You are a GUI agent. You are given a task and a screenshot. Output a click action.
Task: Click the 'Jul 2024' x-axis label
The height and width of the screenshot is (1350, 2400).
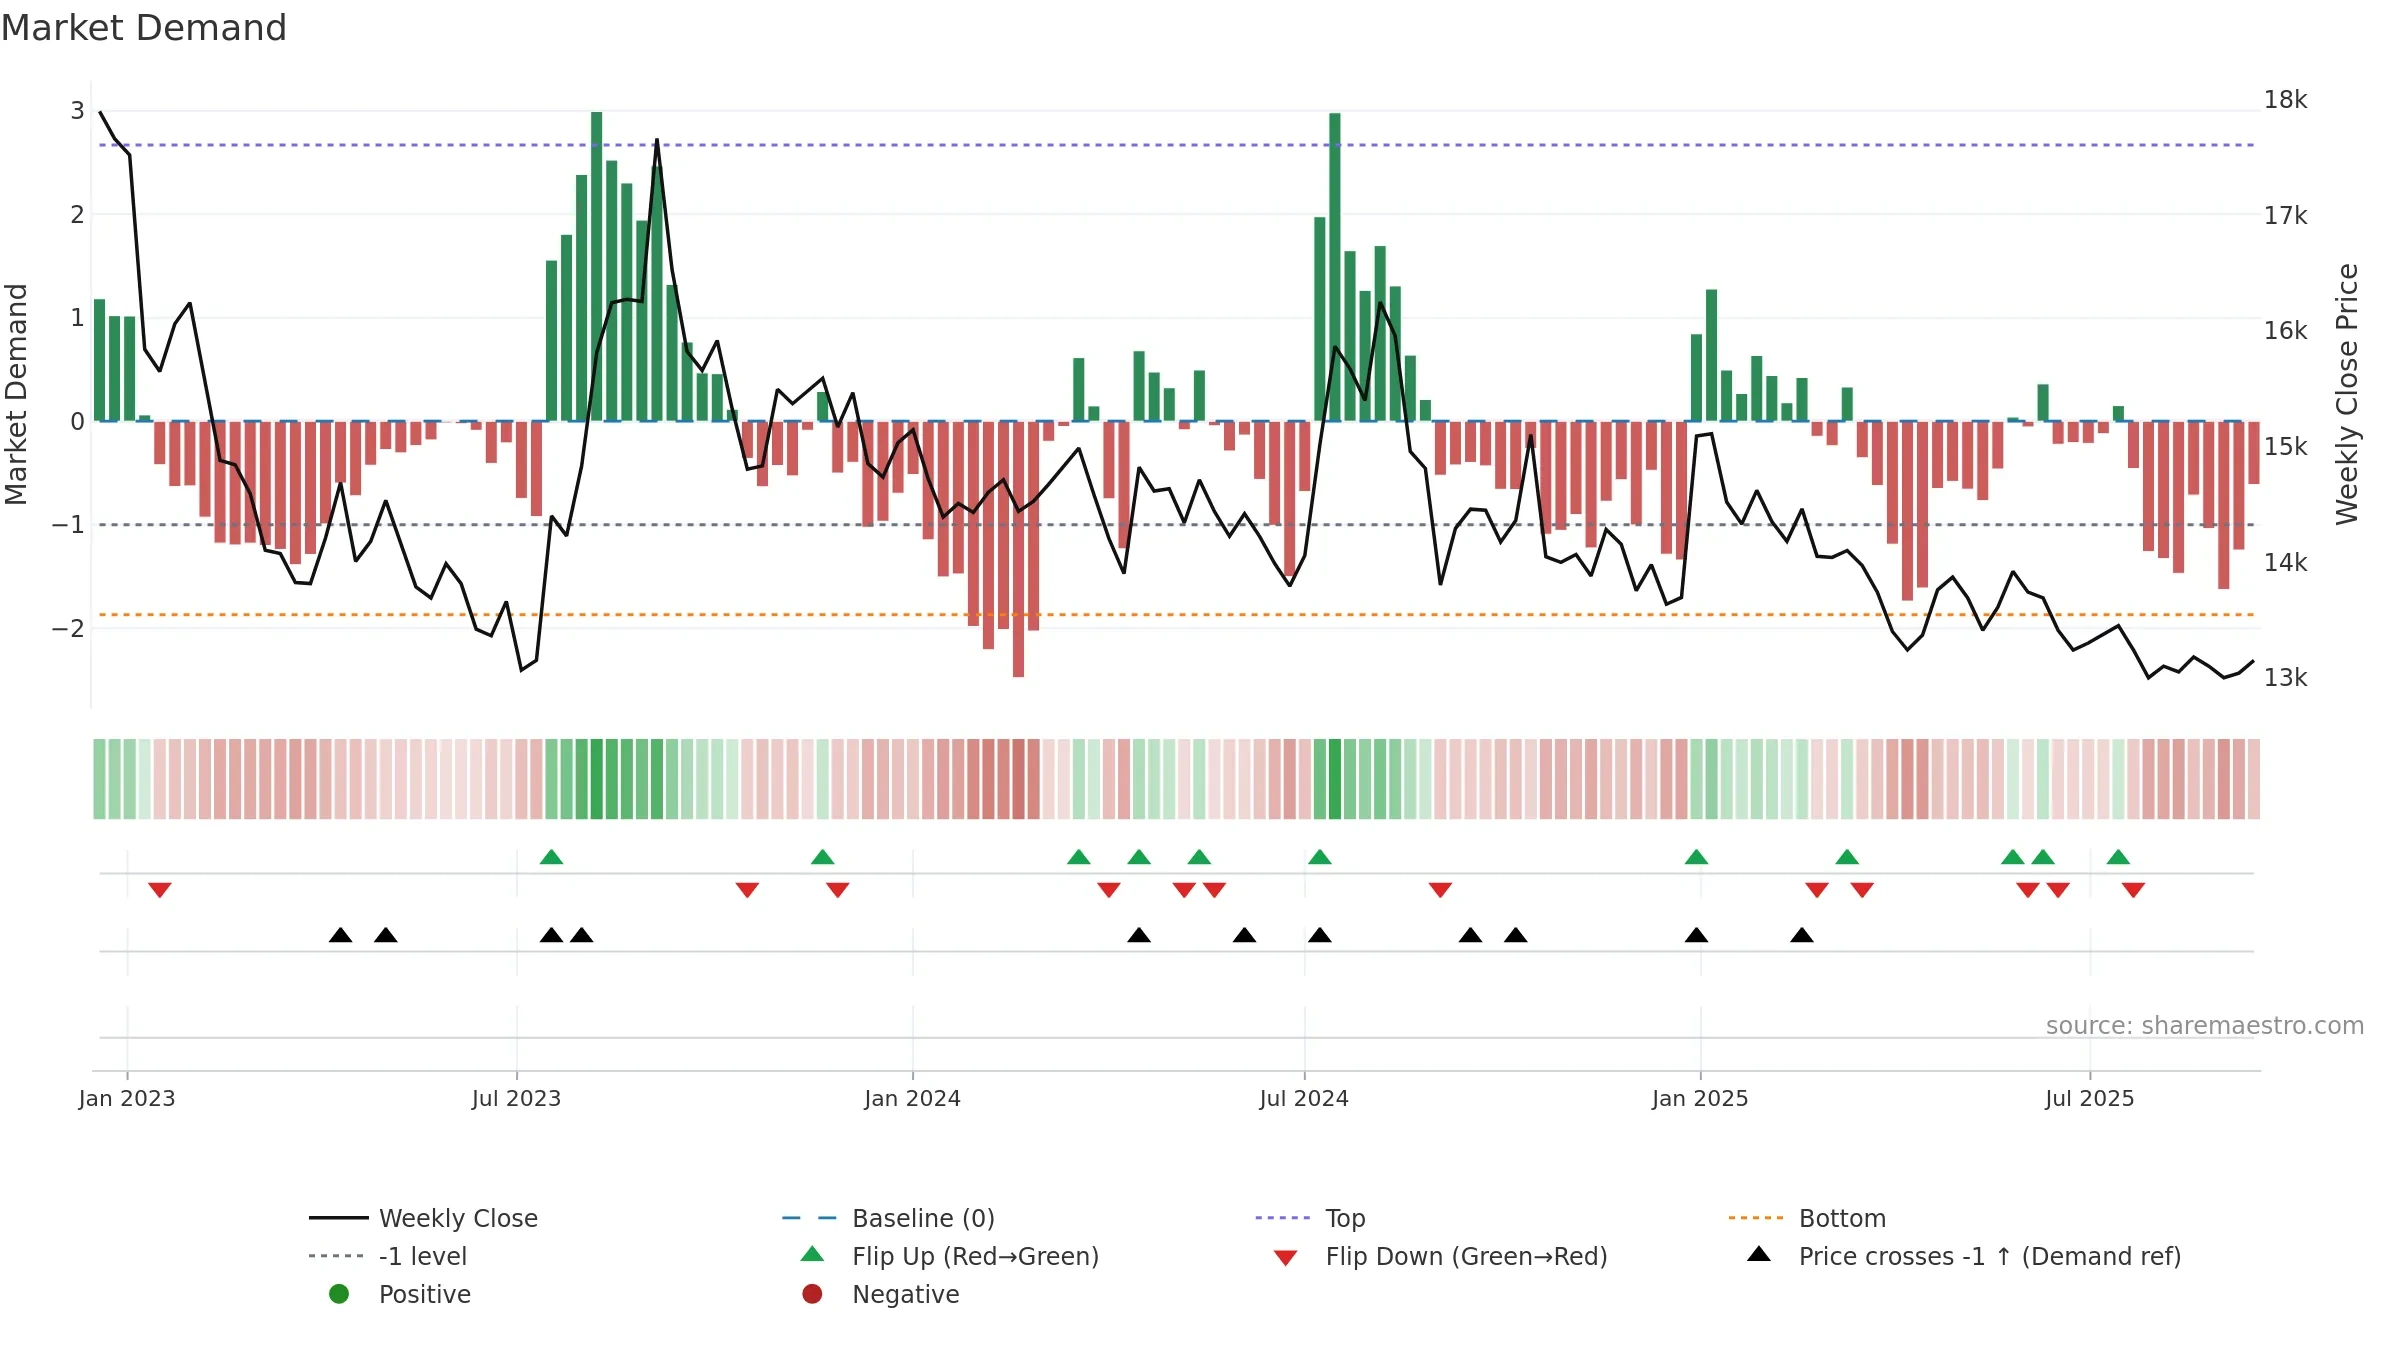tap(1304, 1098)
